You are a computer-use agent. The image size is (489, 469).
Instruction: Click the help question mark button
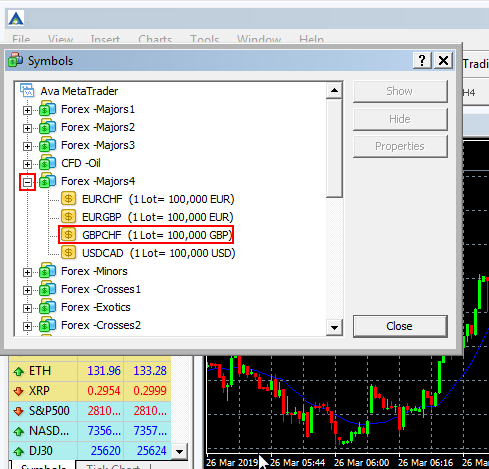tap(422, 60)
